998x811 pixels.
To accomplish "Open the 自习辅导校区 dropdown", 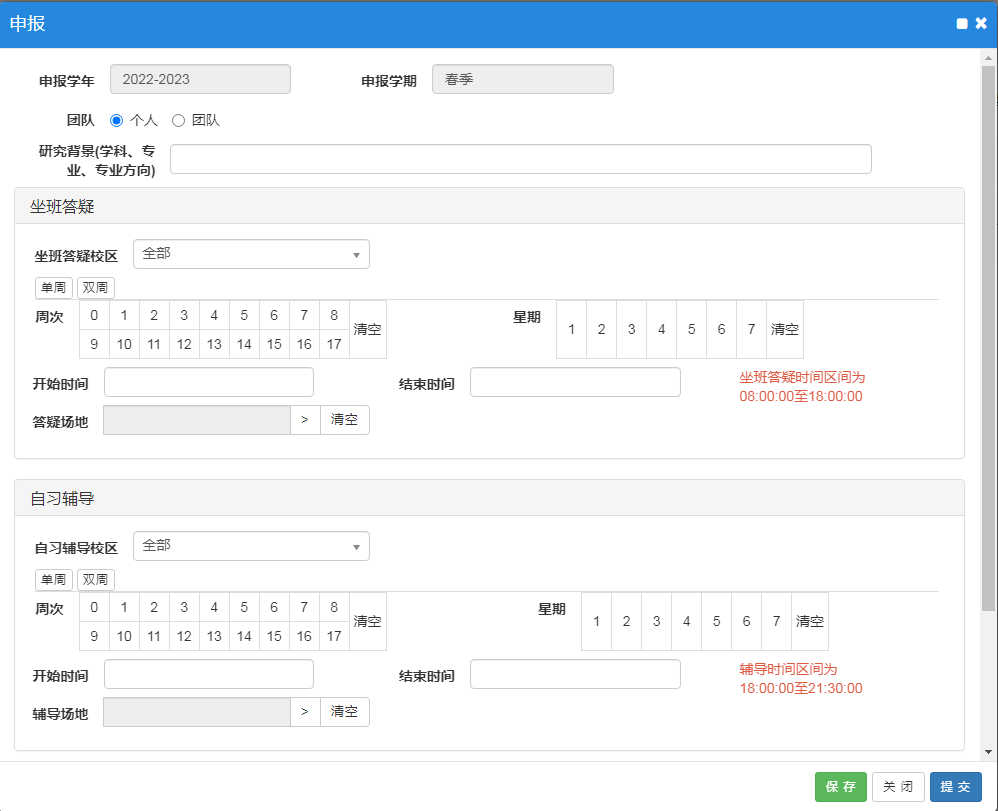I will tap(251, 546).
